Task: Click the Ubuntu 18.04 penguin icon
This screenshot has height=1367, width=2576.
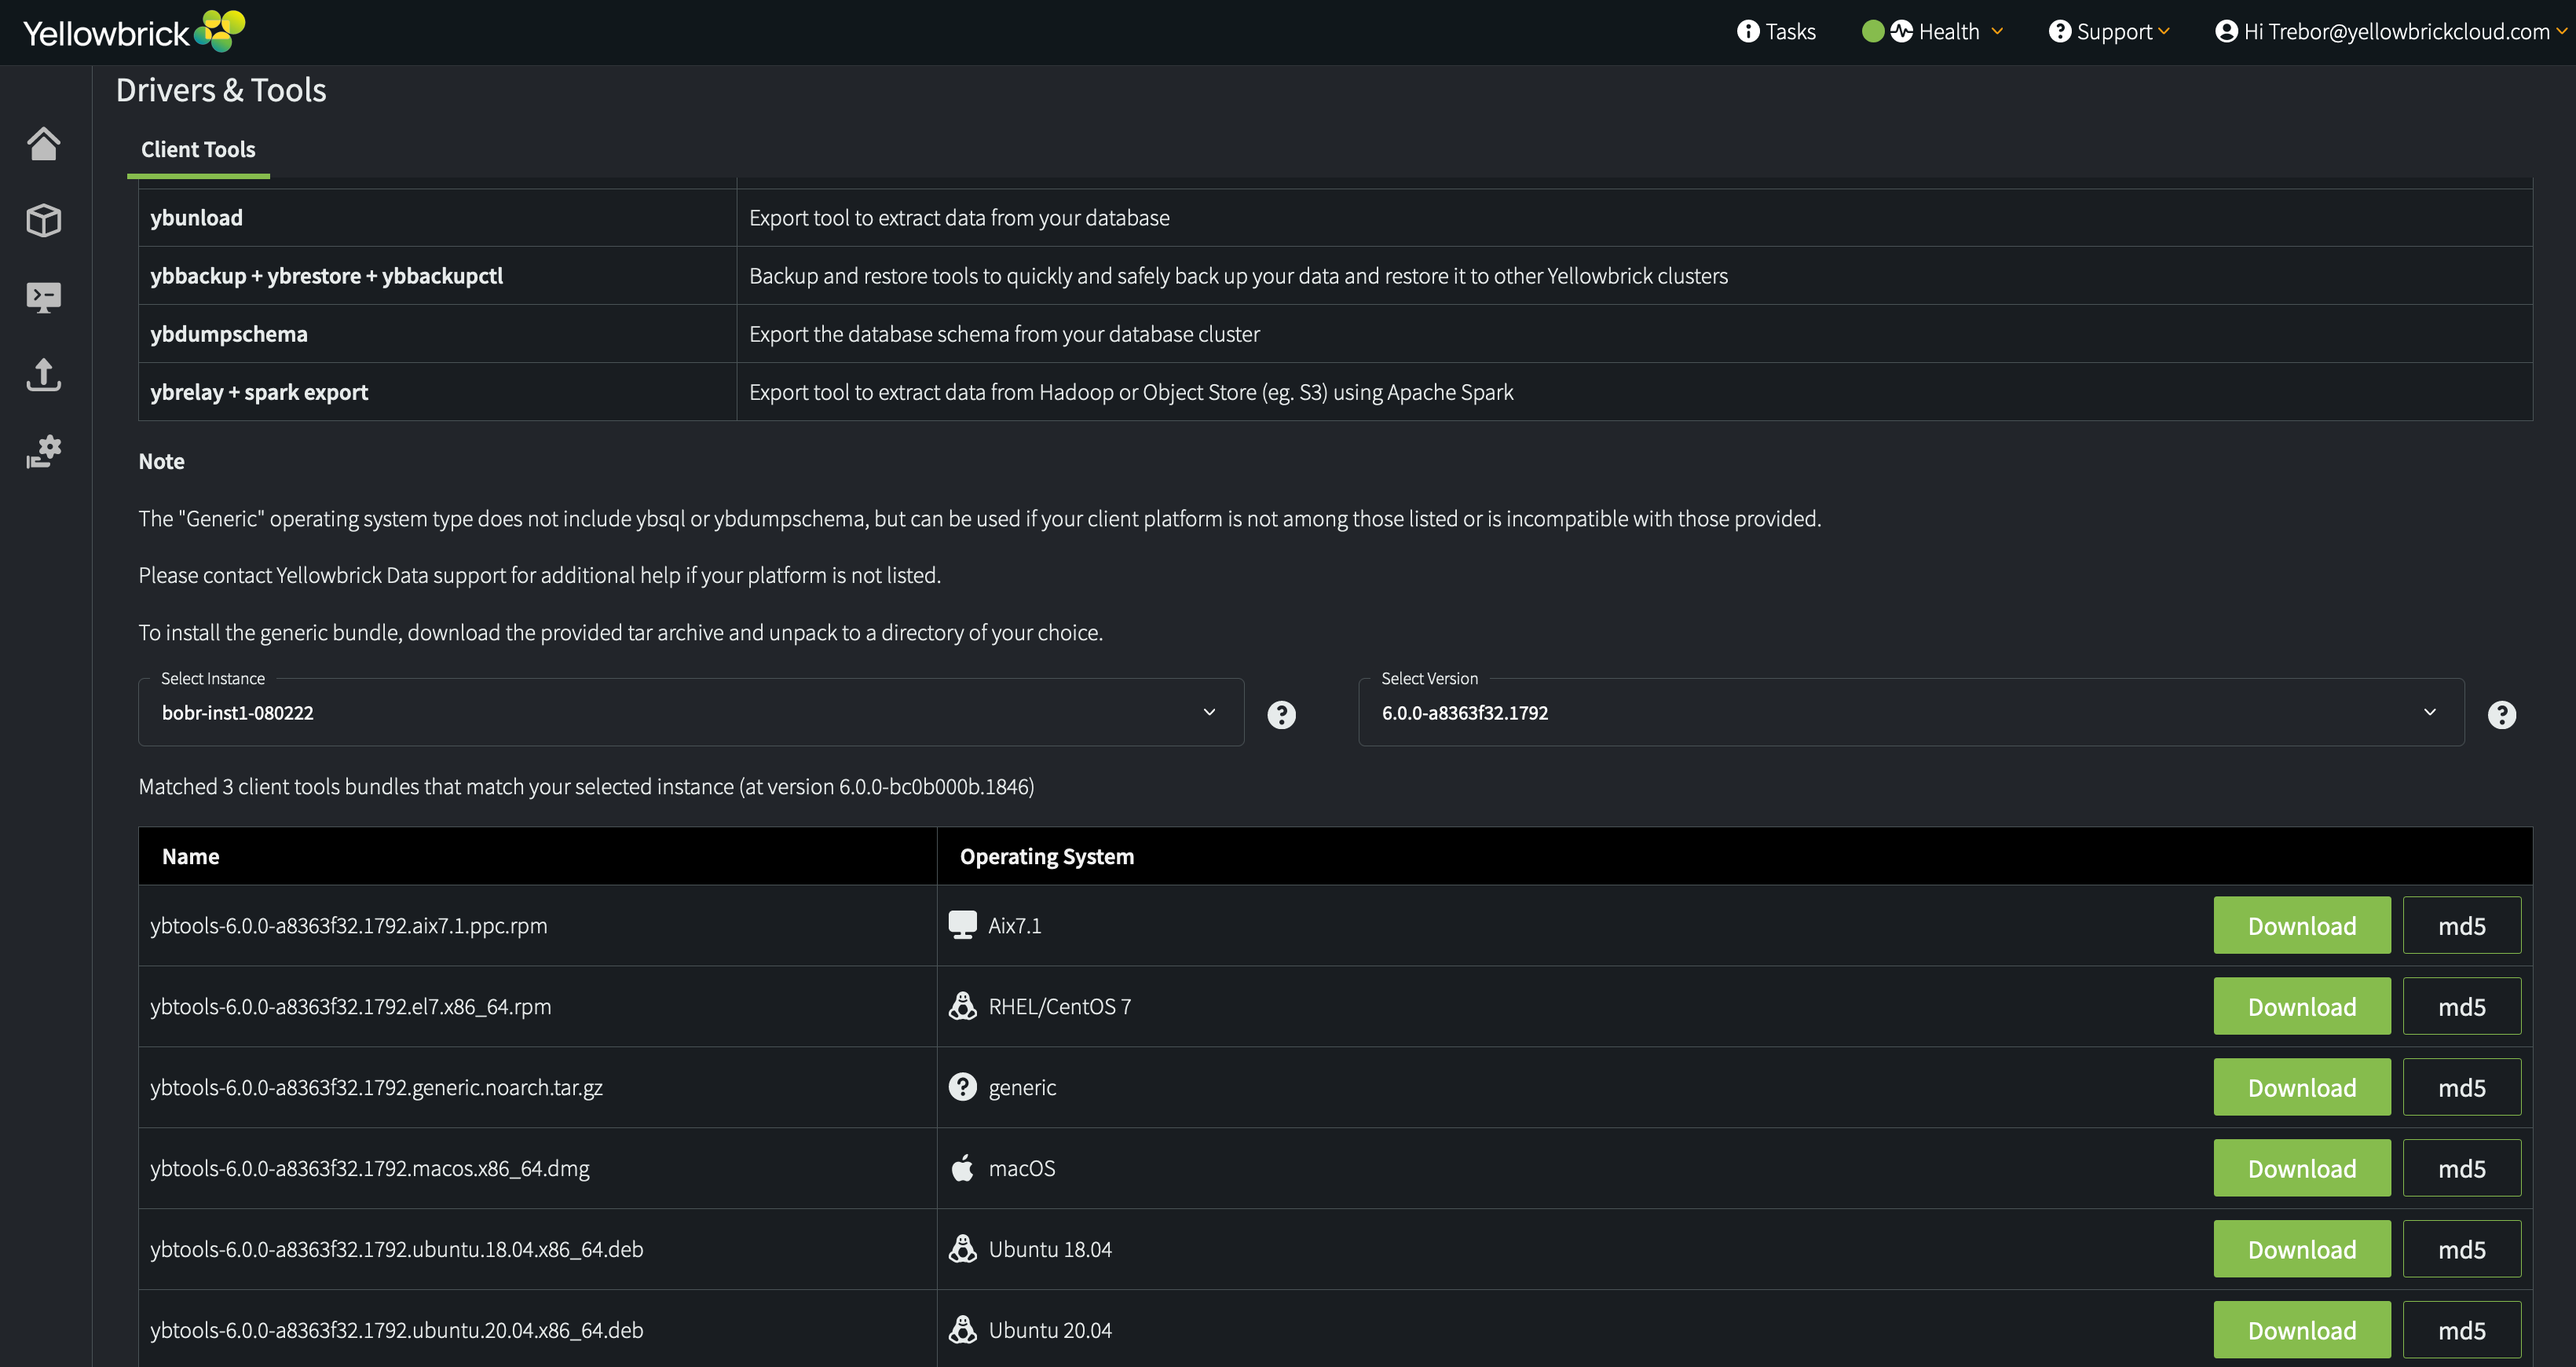Action: click(x=962, y=1249)
